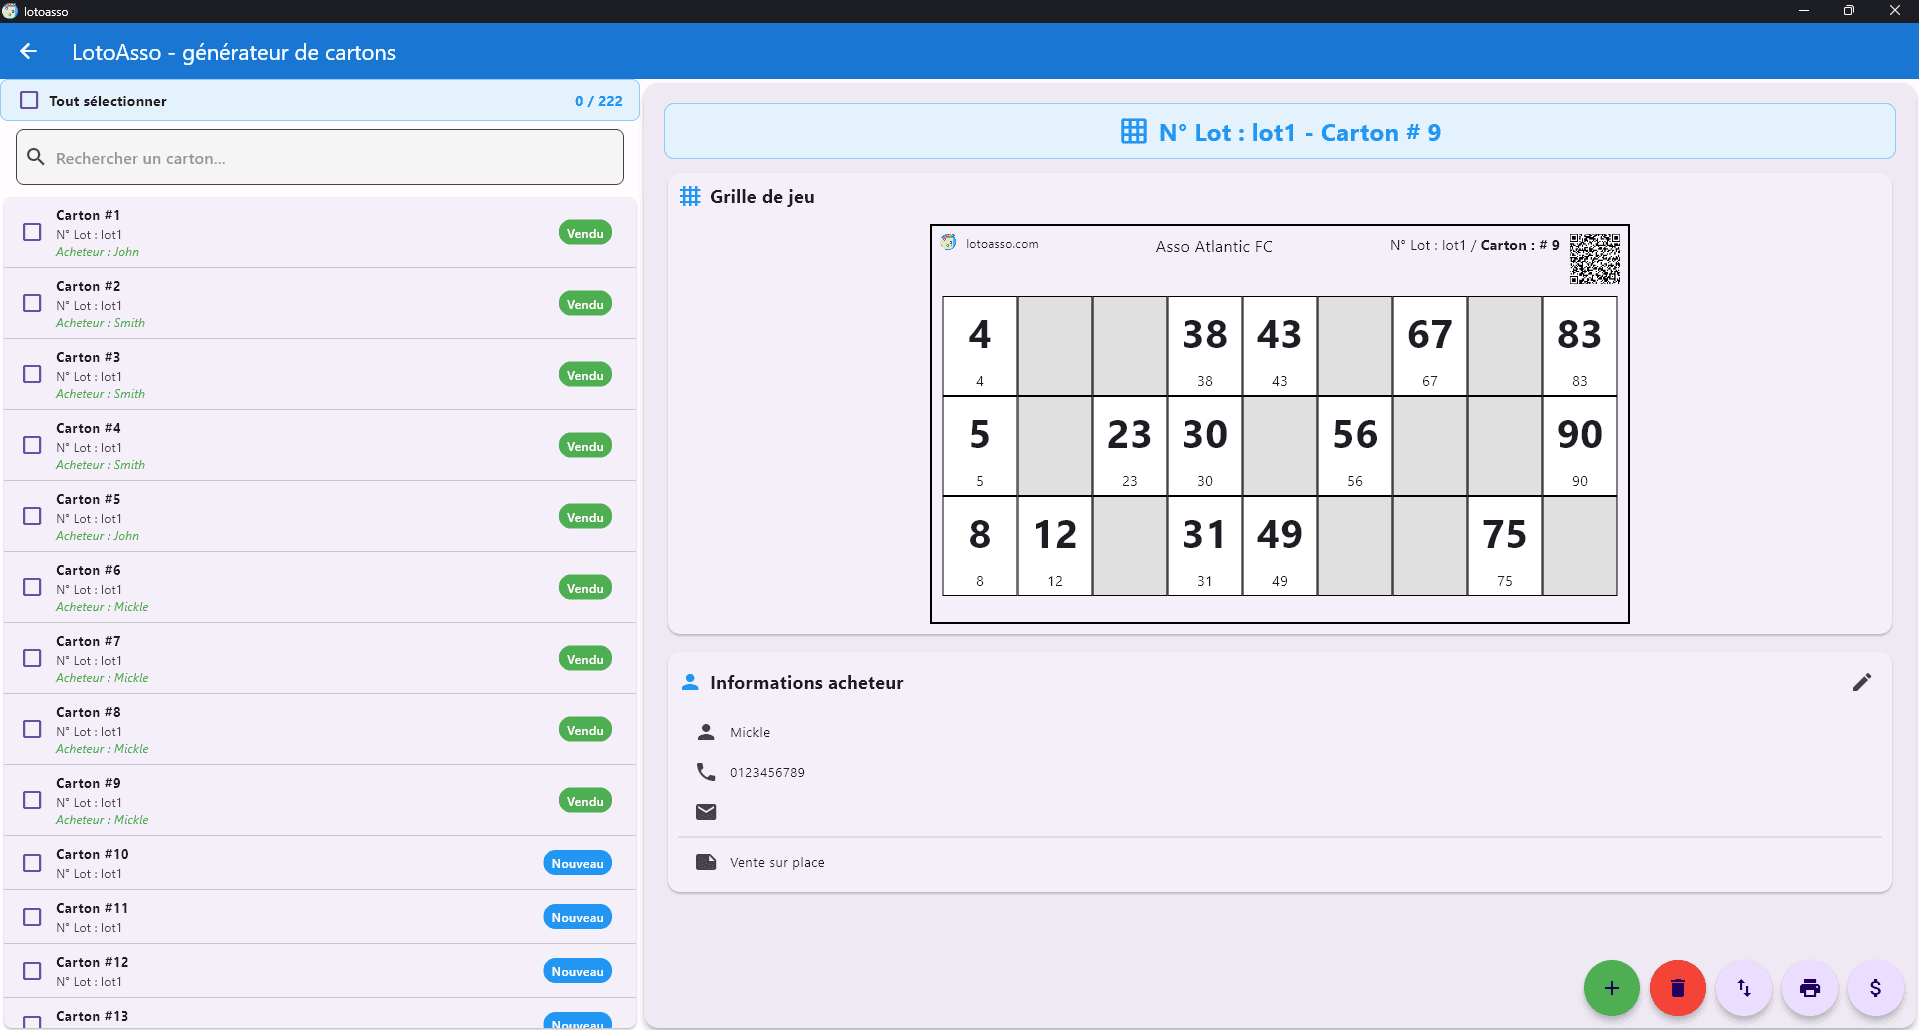1919x1030 pixels.
Task: Focus the Rechercher un carton search field
Action: pyautogui.click(x=320, y=158)
